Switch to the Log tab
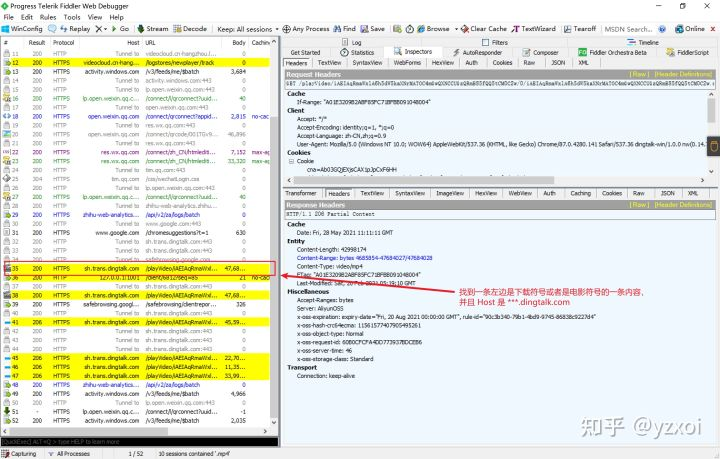720x459 pixels. point(352,42)
